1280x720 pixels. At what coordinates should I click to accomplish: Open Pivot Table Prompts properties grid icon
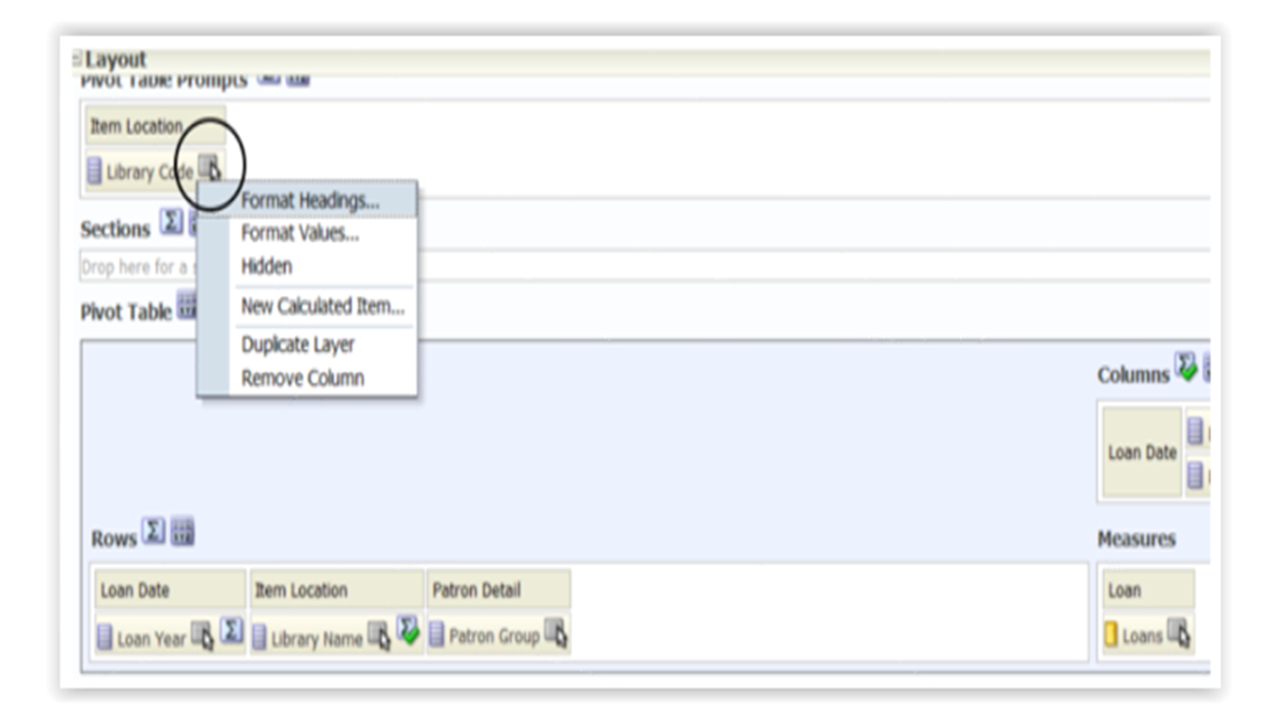(298, 78)
